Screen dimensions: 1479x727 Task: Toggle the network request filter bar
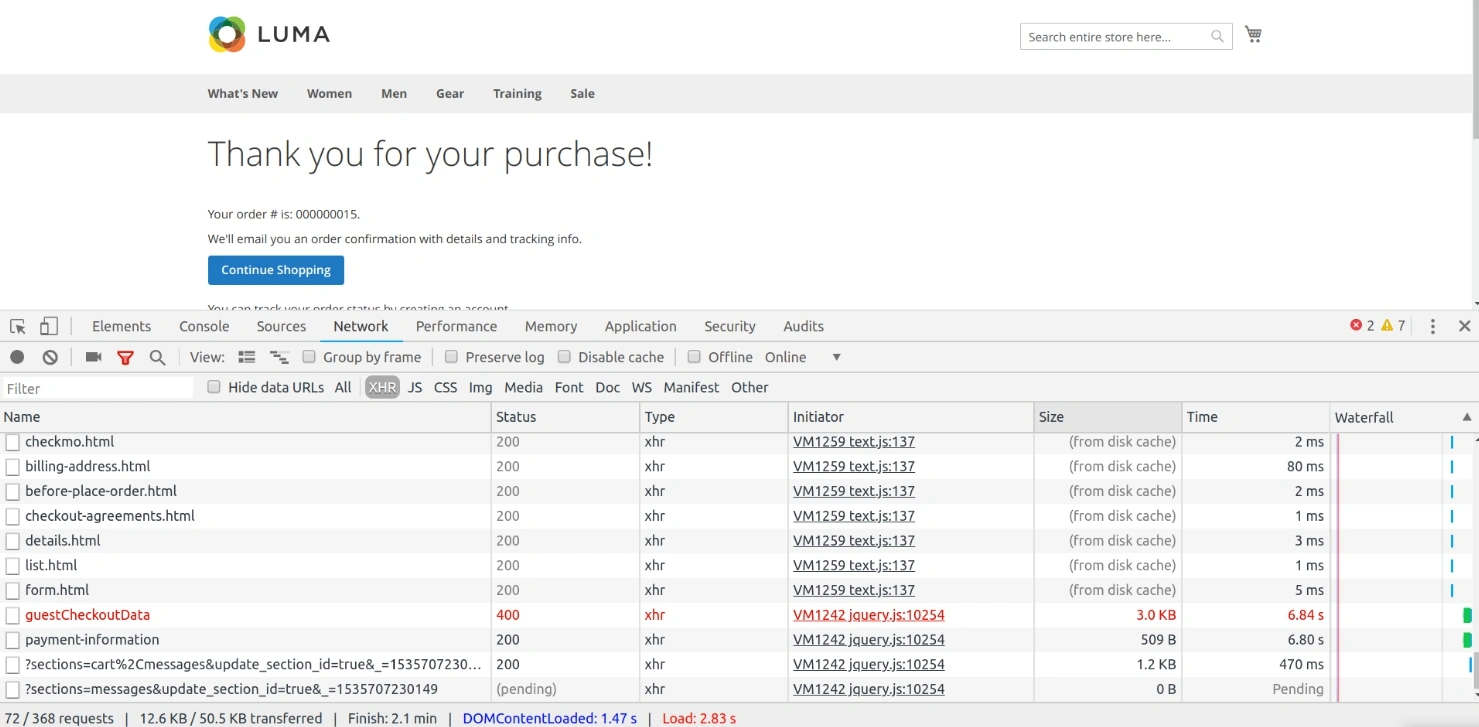pyautogui.click(x=125, y=357)
